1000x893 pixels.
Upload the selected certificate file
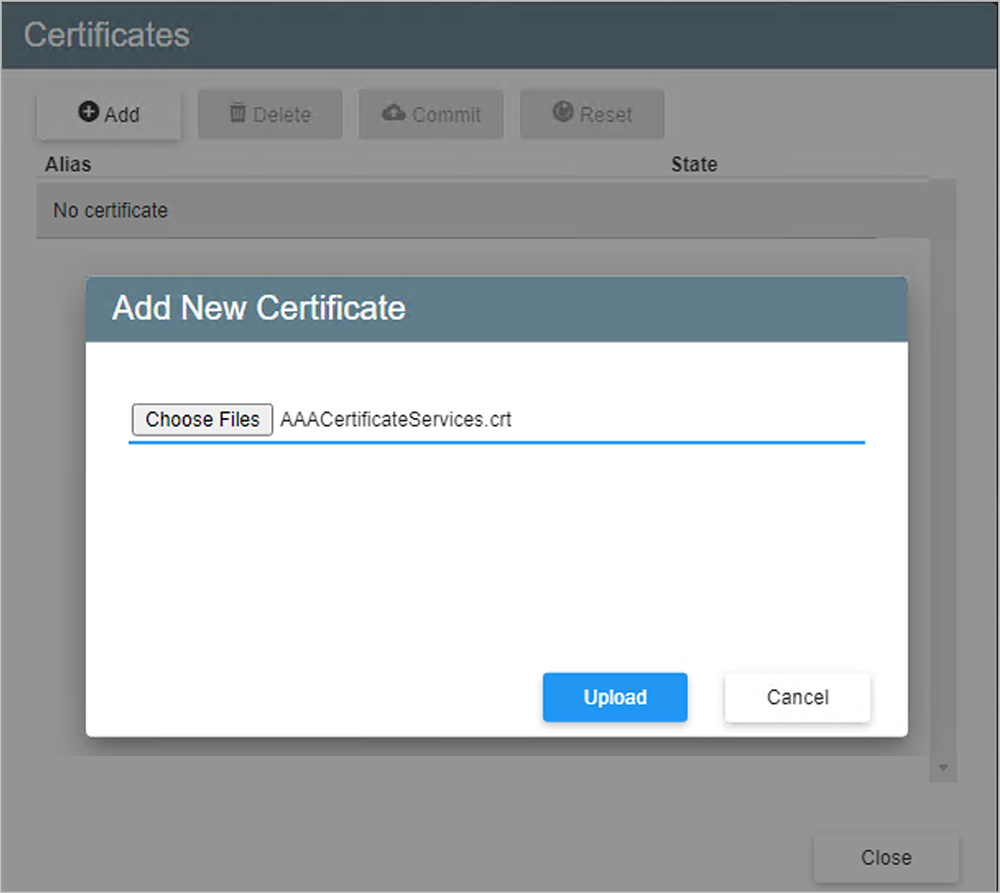coord(615,697)
